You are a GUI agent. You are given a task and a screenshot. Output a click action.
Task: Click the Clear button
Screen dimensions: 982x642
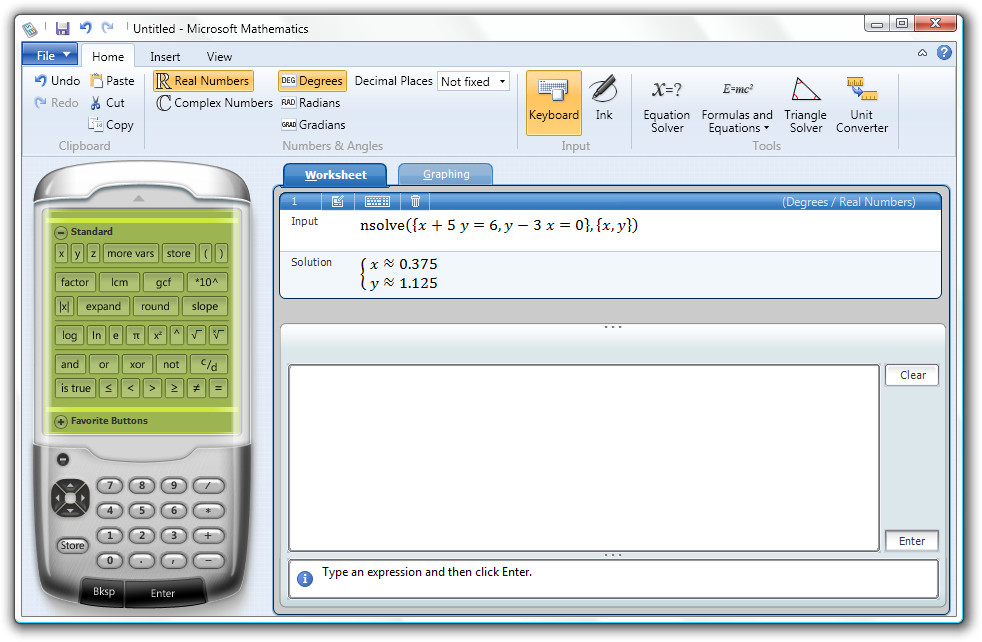912,375
